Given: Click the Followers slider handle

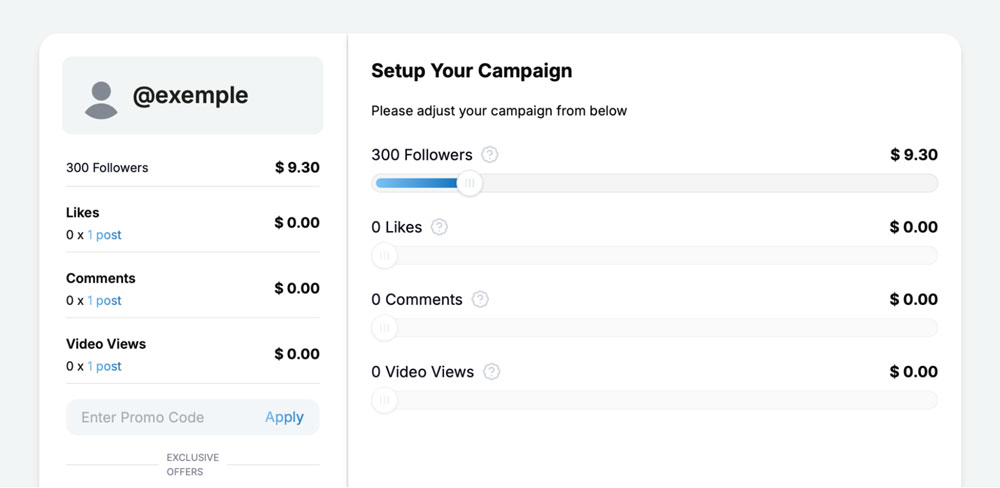Looking at the screenshot, I should (469, 183).
